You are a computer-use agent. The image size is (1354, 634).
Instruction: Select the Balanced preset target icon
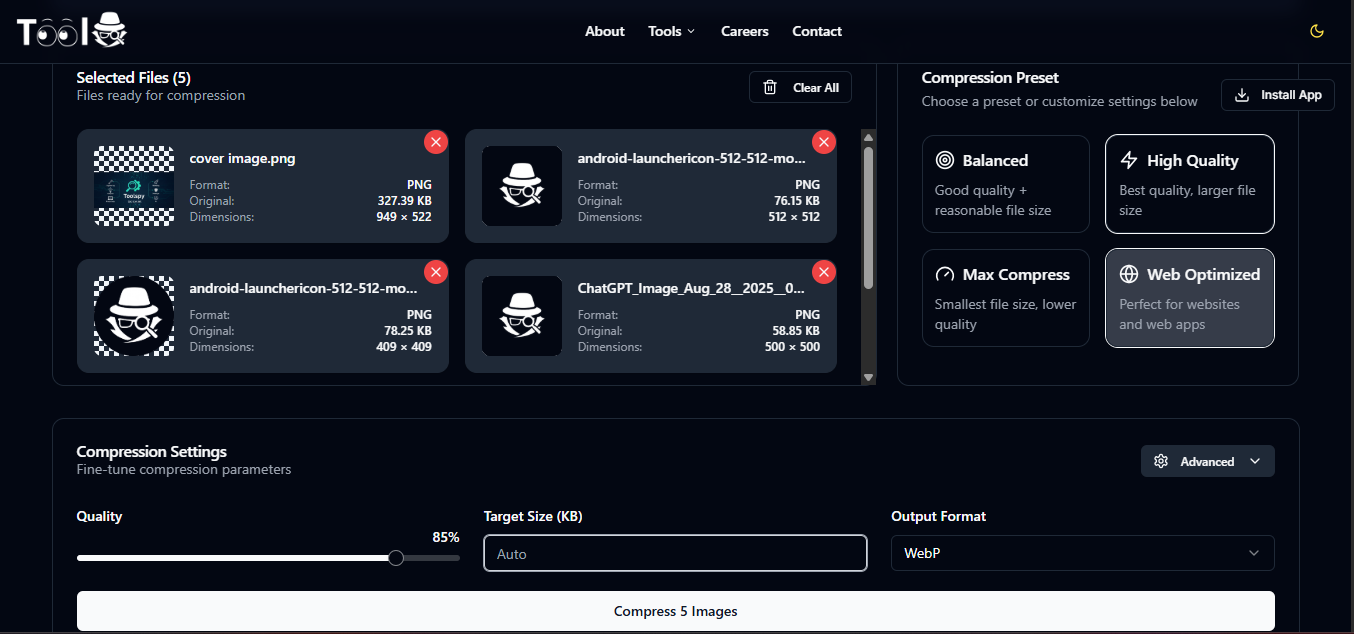943,160
